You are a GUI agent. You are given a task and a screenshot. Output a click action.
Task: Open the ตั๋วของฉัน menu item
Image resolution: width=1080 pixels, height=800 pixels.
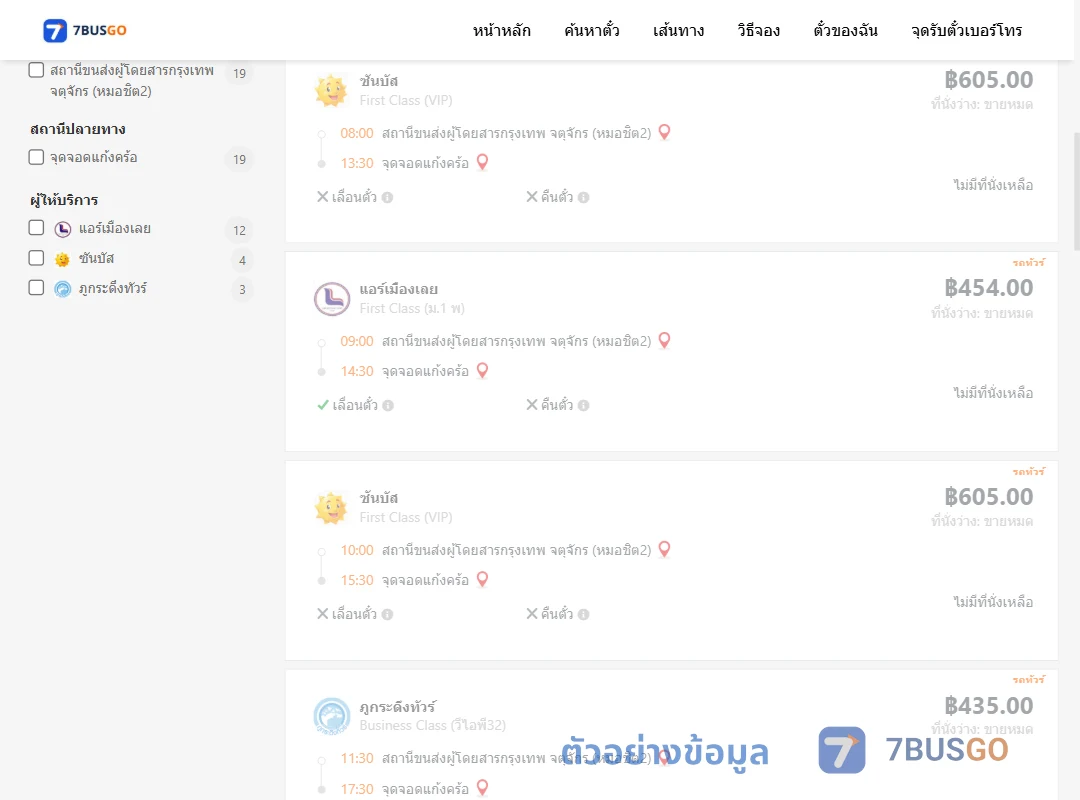coord(845,30)
